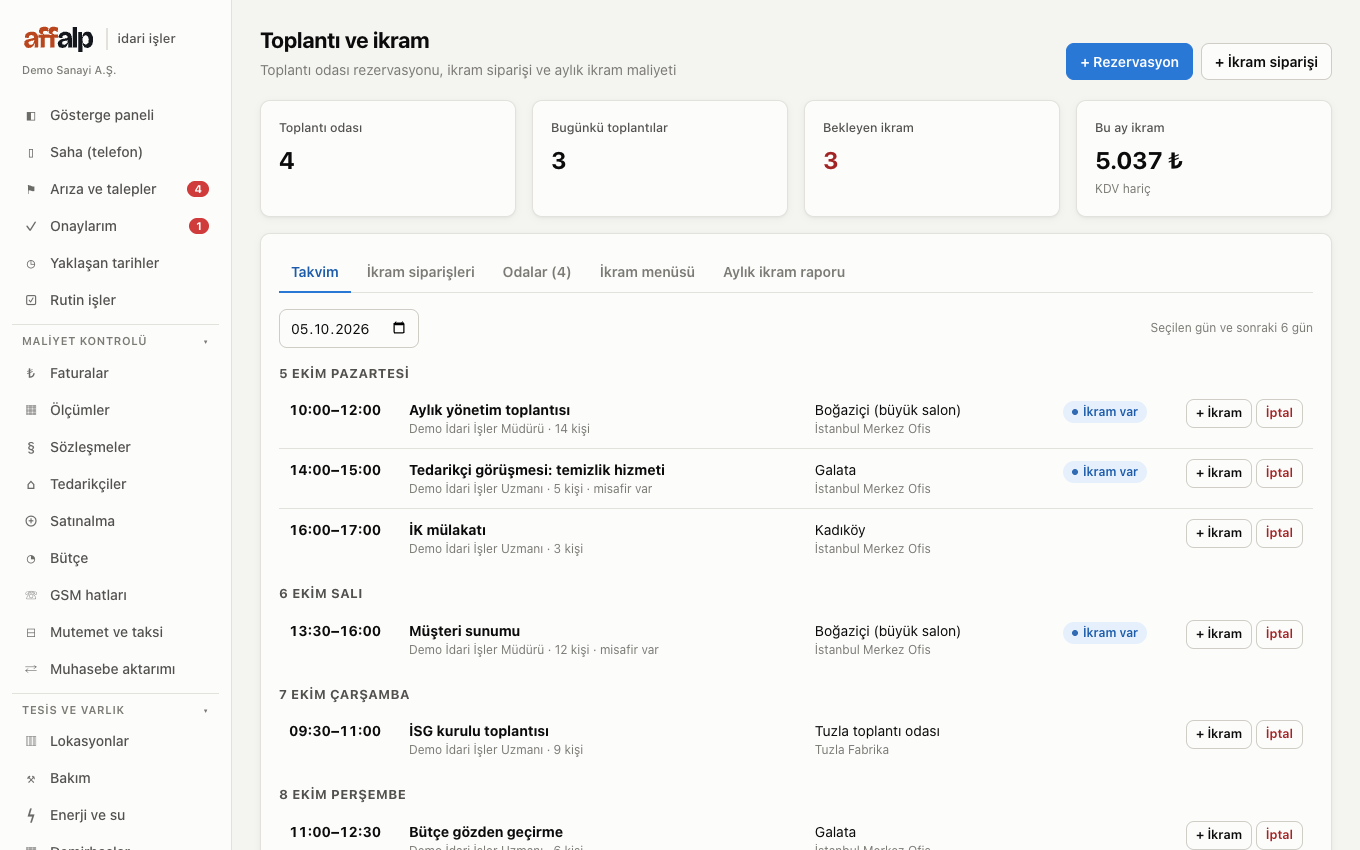Open Enerji ve su lightning icon
Screen dimensions: 1360x850
pos(31,815)
